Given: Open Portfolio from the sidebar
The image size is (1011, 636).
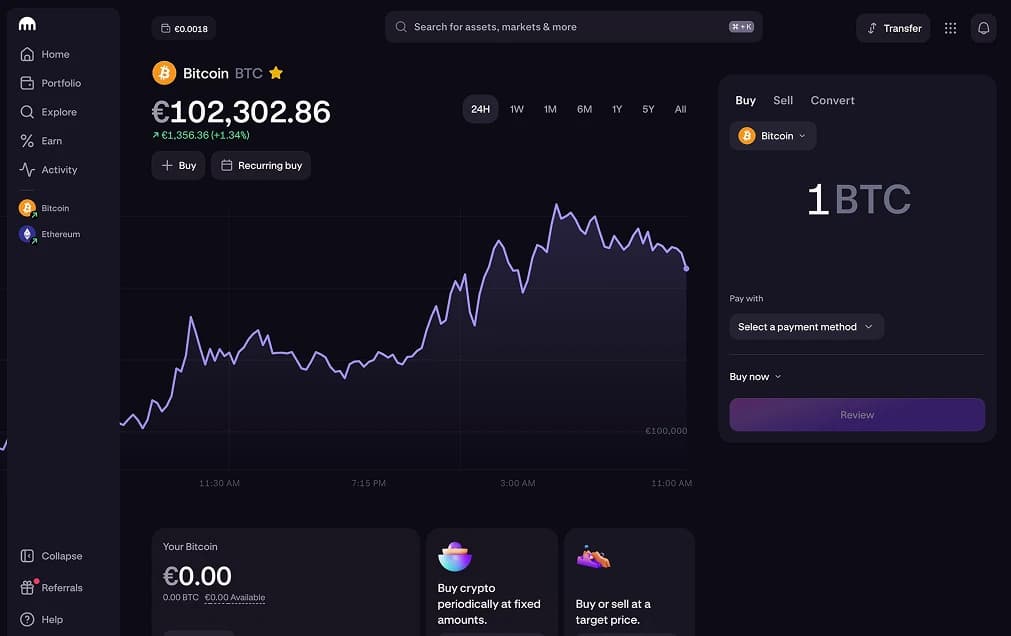Looking at the screenshot, I should (60, 83).
